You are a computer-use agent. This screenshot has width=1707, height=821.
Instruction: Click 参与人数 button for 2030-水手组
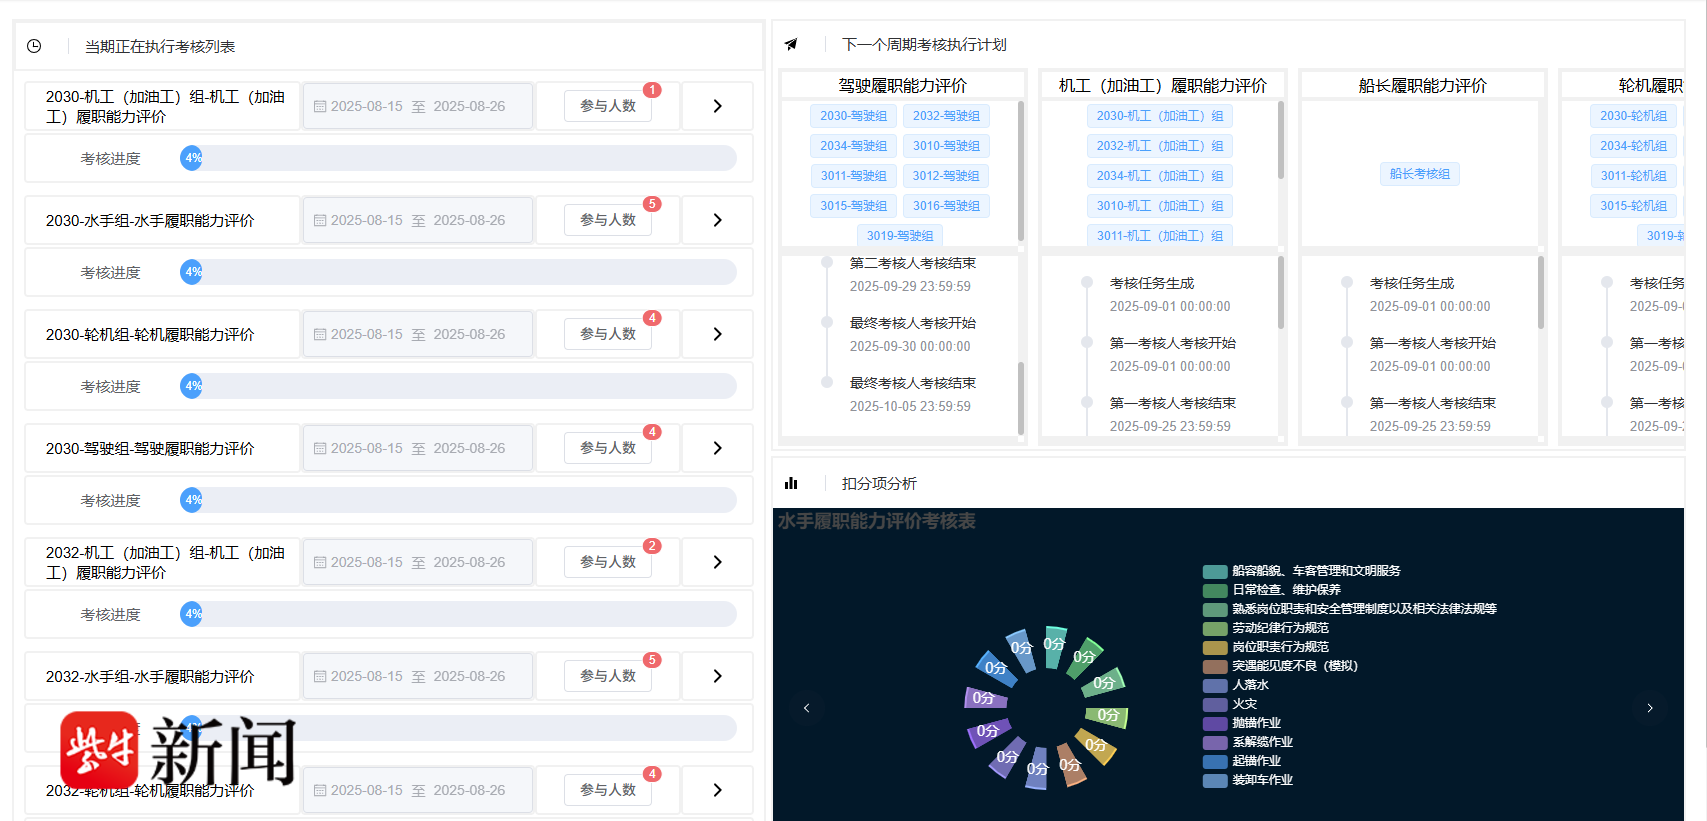click(608, 220)
